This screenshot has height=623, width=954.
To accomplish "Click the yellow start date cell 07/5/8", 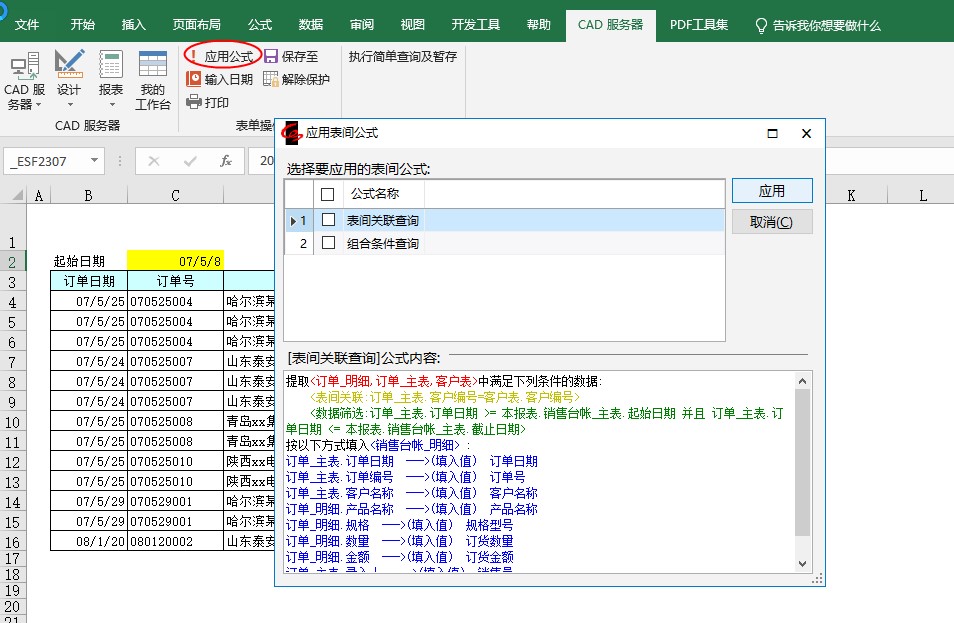I will tap(175, 261).
